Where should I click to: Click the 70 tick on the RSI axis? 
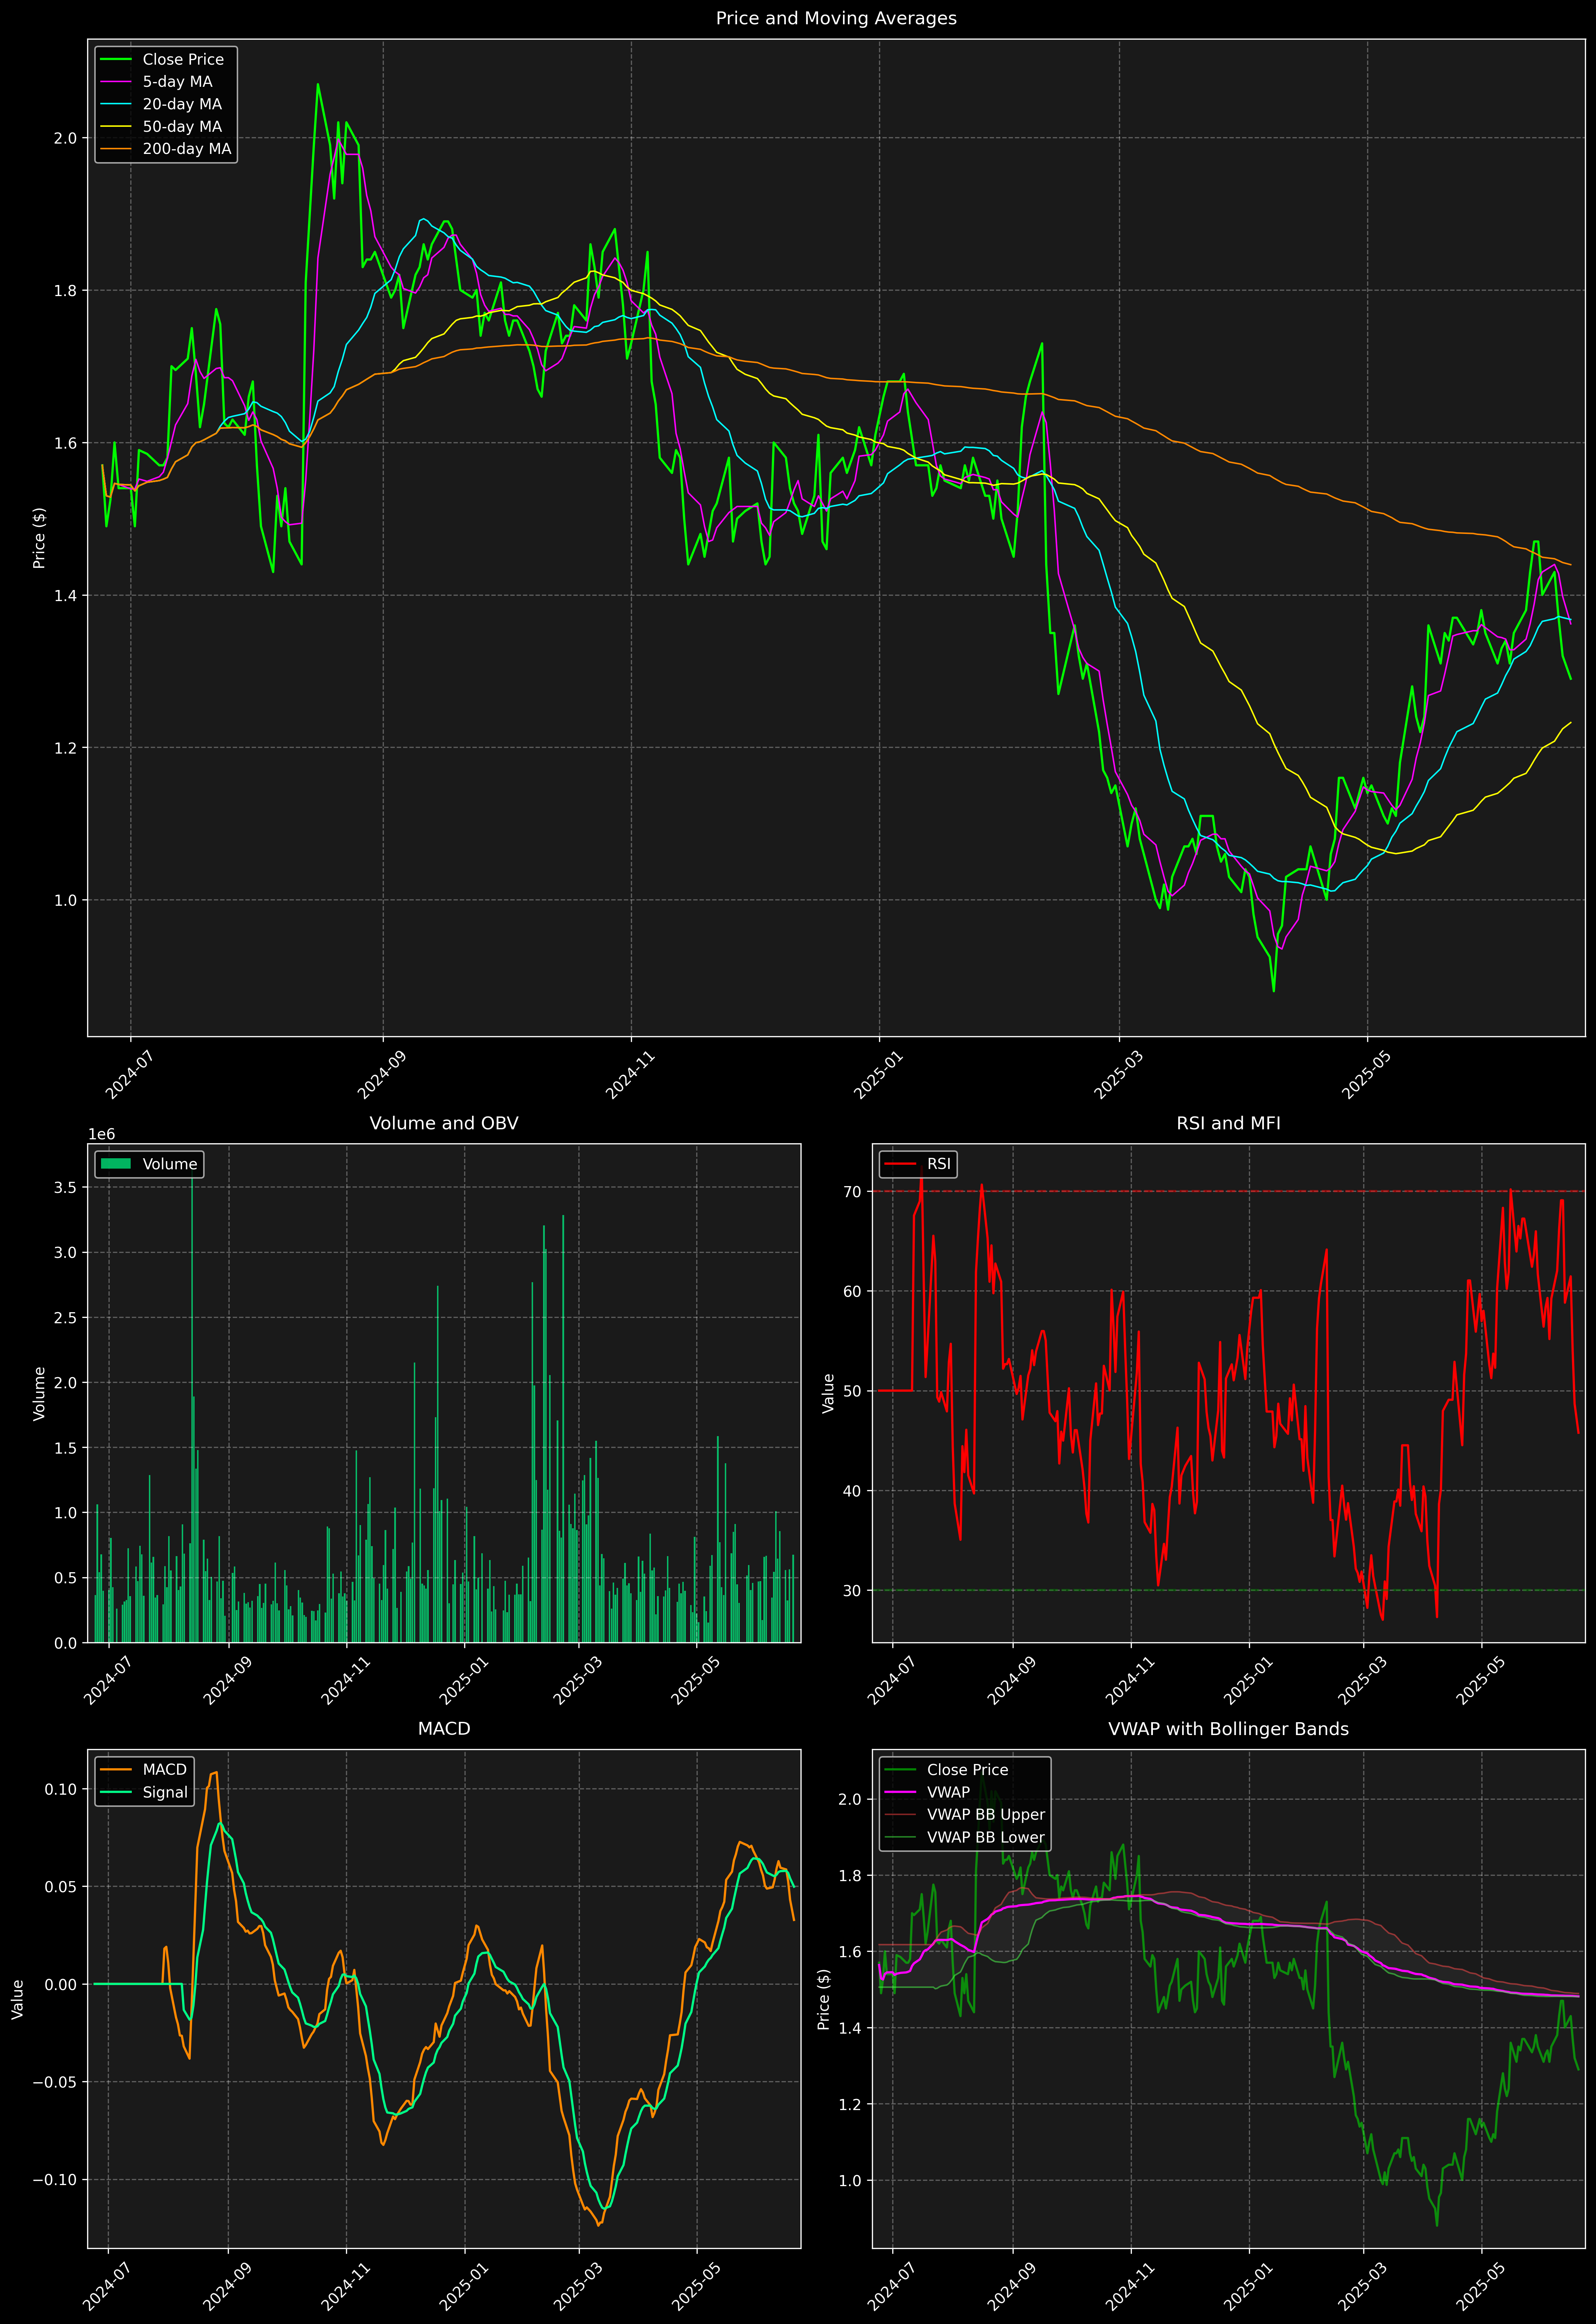pos(852,1192)
